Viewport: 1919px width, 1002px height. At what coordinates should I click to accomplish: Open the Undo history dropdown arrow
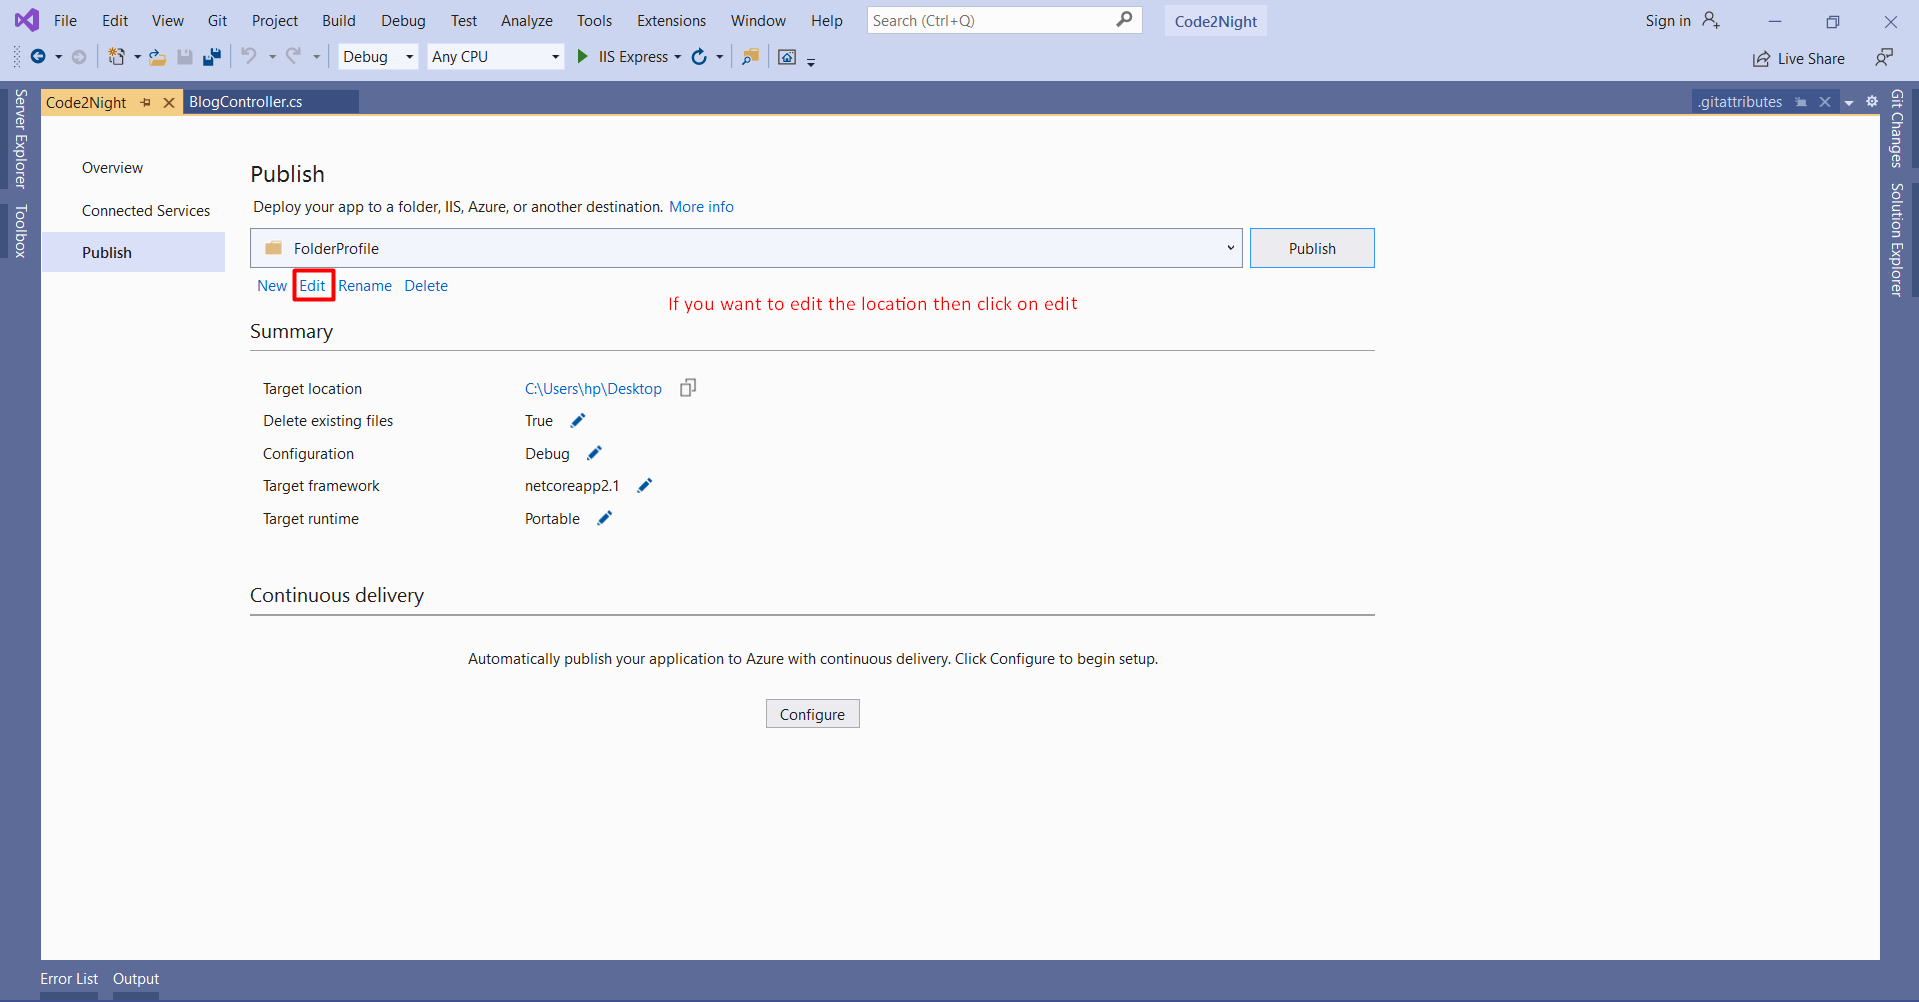272,57
